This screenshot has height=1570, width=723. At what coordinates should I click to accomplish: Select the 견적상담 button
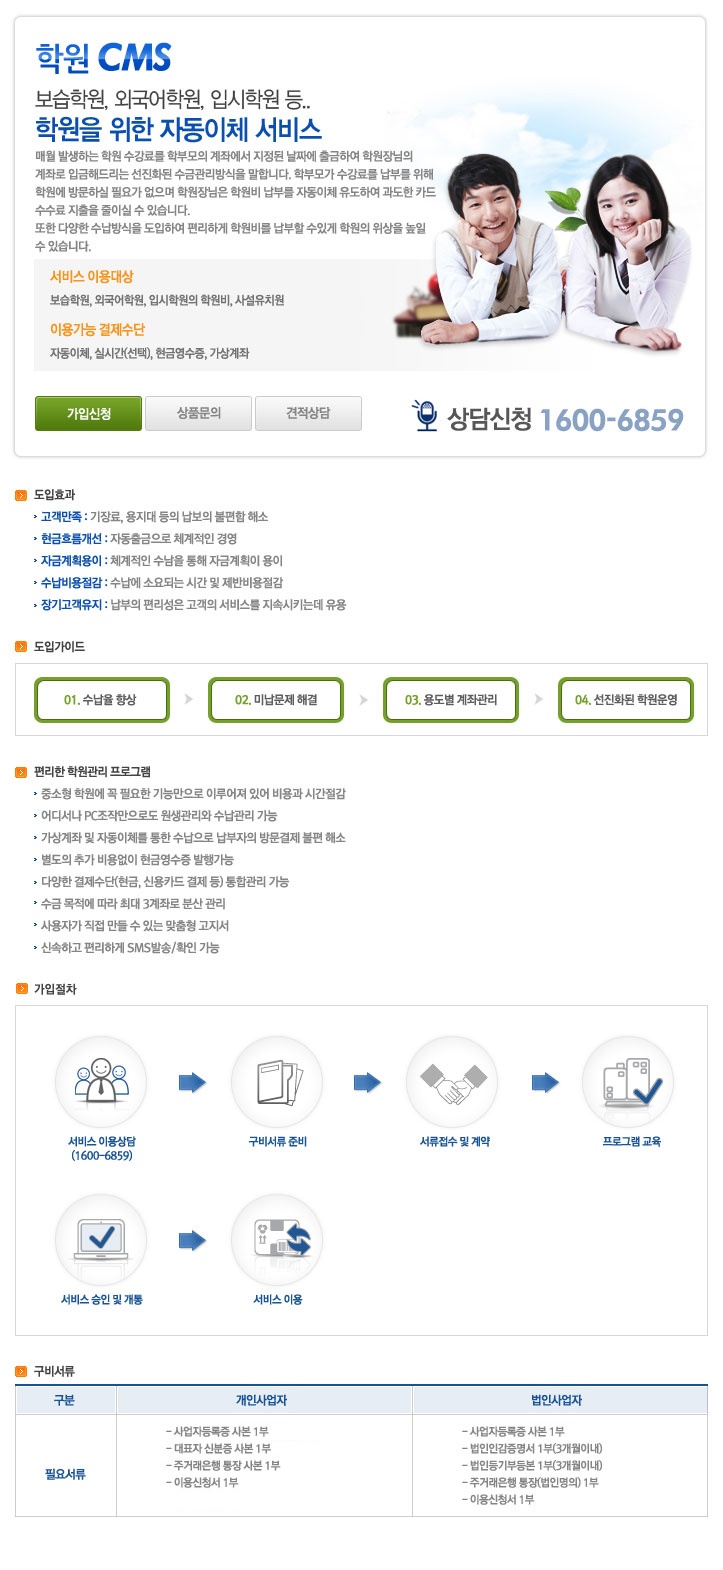(x=308, y=413)
